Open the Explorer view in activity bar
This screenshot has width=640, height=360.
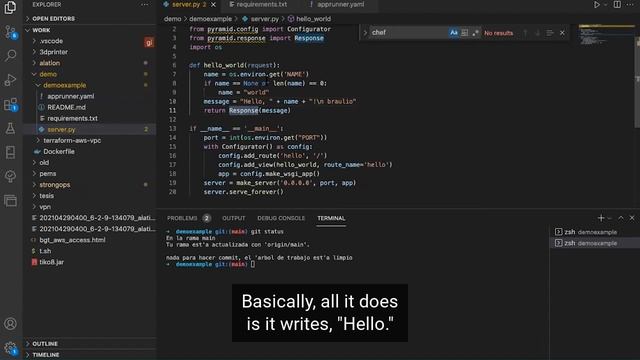click(10, 7)
